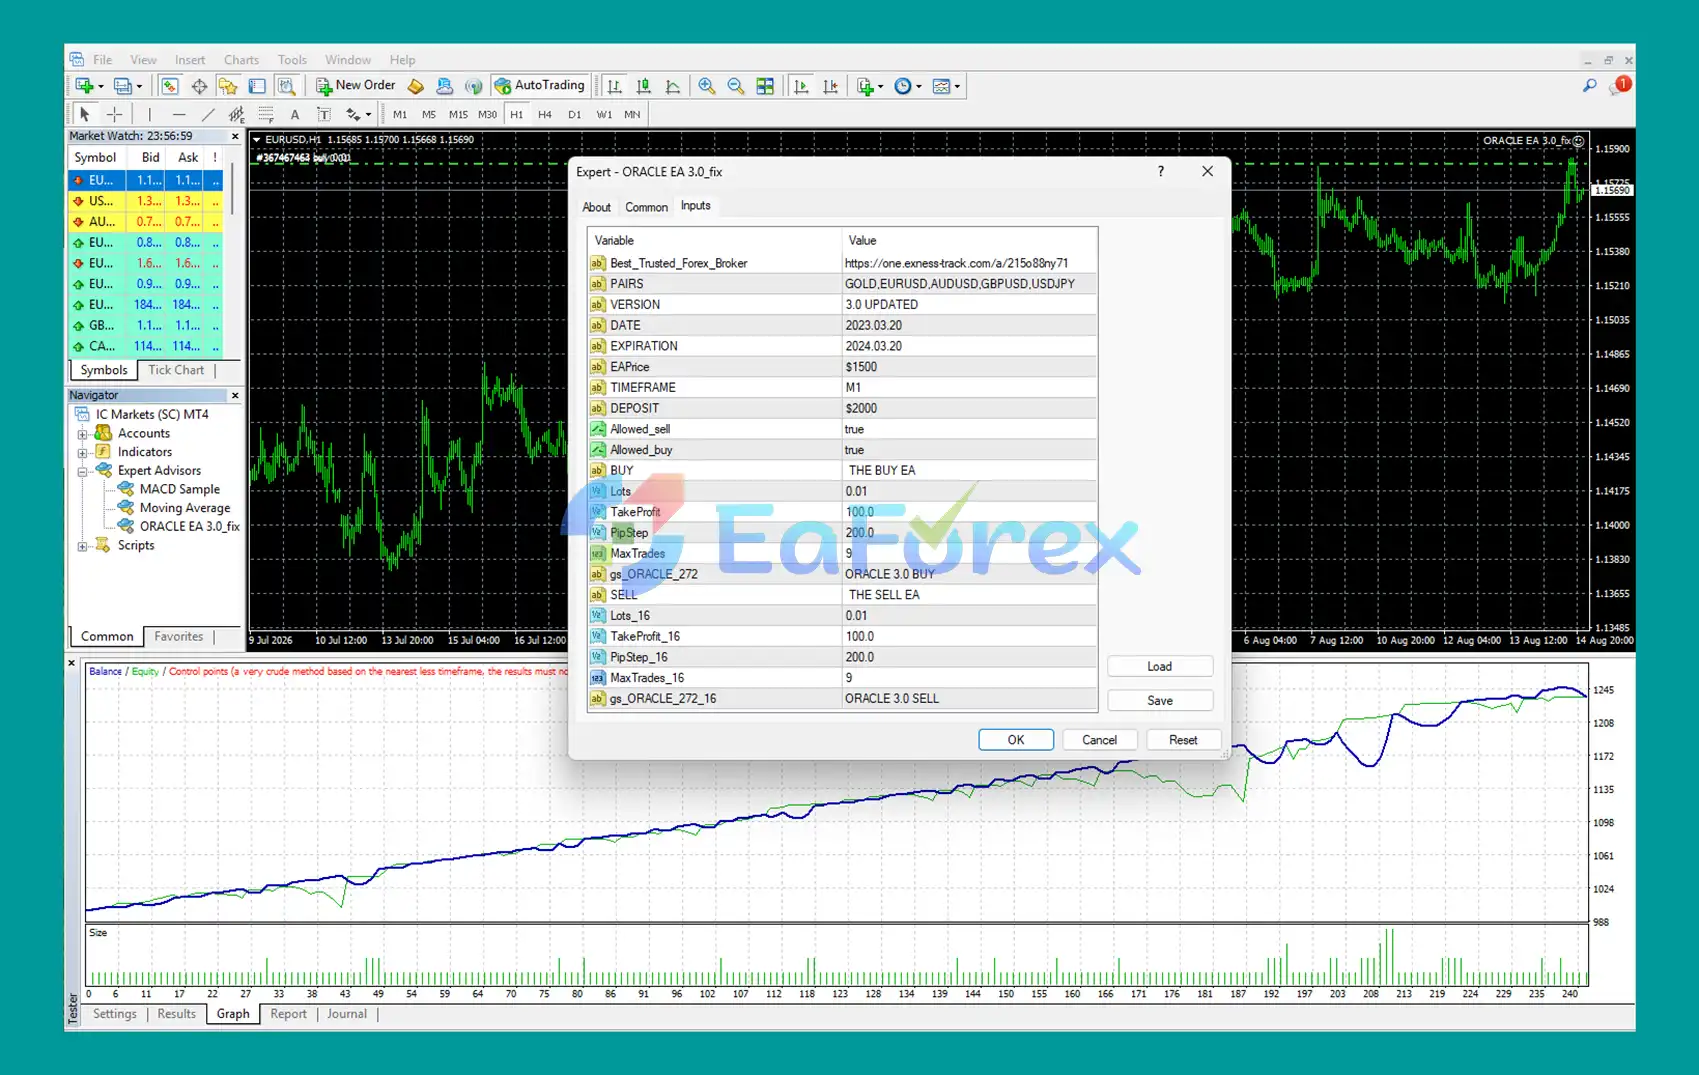
Task: Switch to line chart display
Action: tap(673, 86)
